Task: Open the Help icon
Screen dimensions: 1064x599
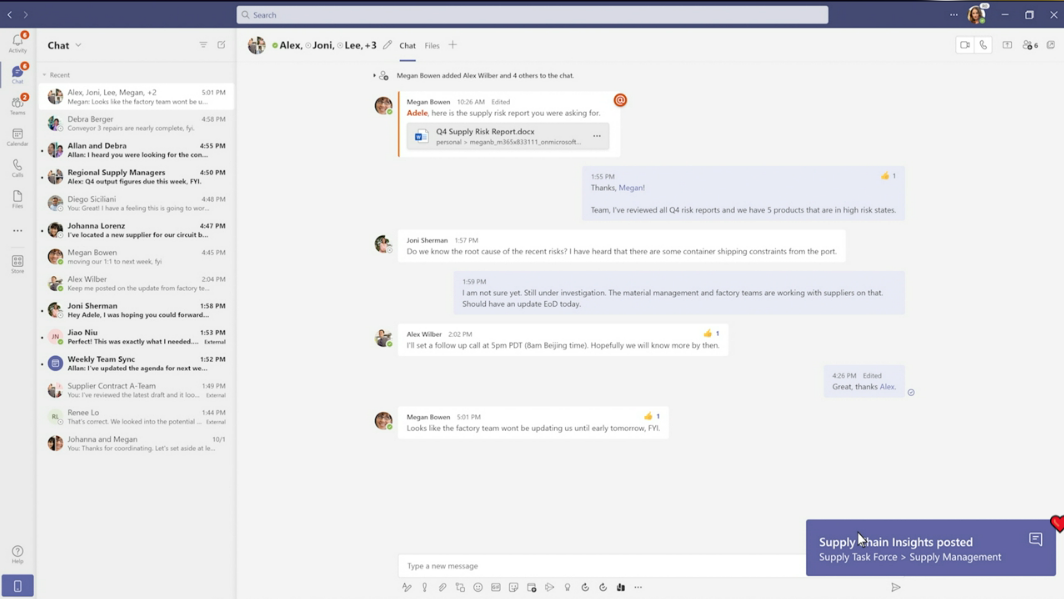Action: [18, 554]
